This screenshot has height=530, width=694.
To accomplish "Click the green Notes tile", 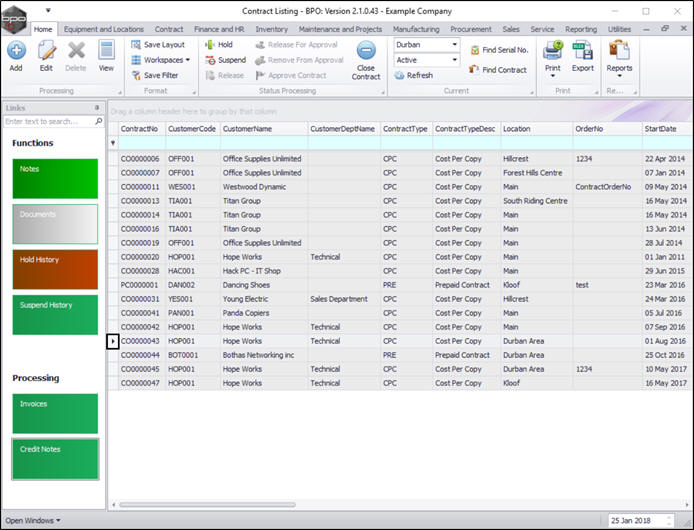I will coord(55,178).
